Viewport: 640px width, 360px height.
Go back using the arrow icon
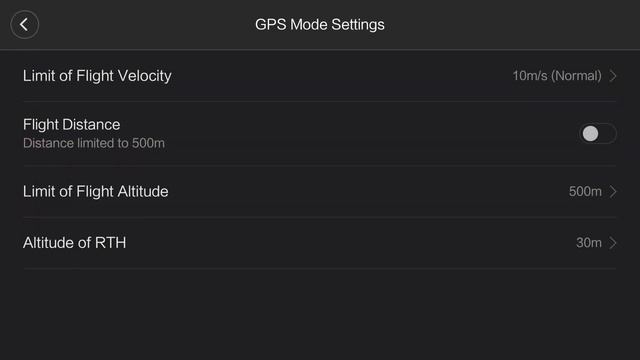click(24, 24)
